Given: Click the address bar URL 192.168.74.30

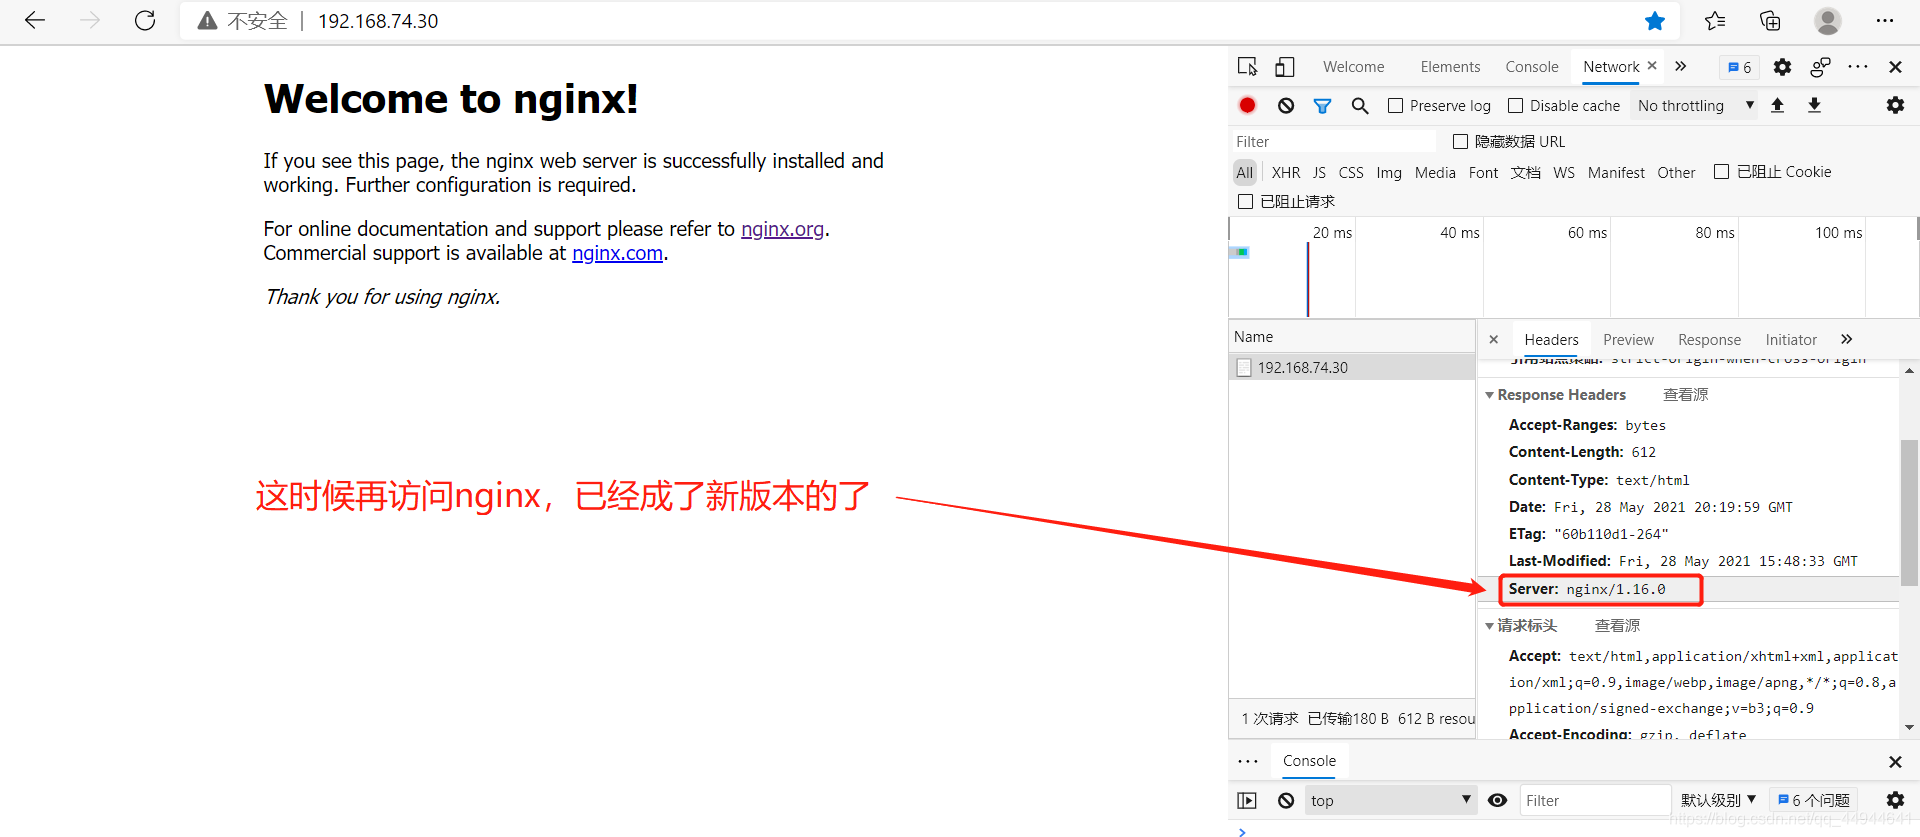Looking at the screenshot, I should click(378, 21).
